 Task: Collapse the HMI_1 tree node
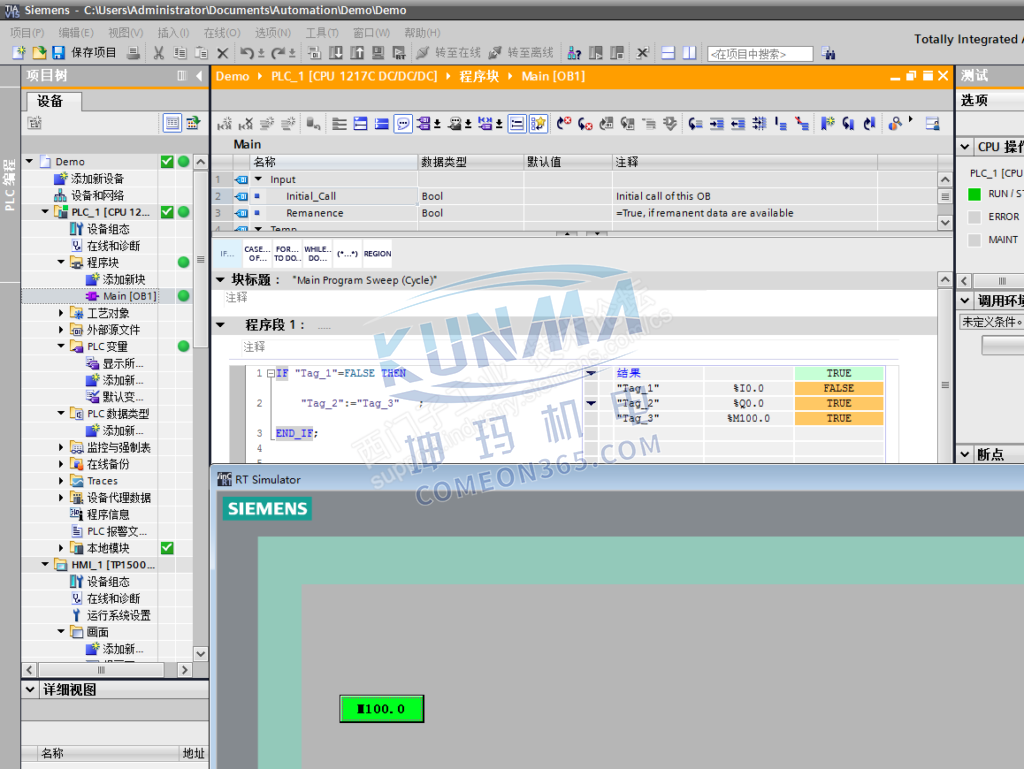[x=45, y=564]
